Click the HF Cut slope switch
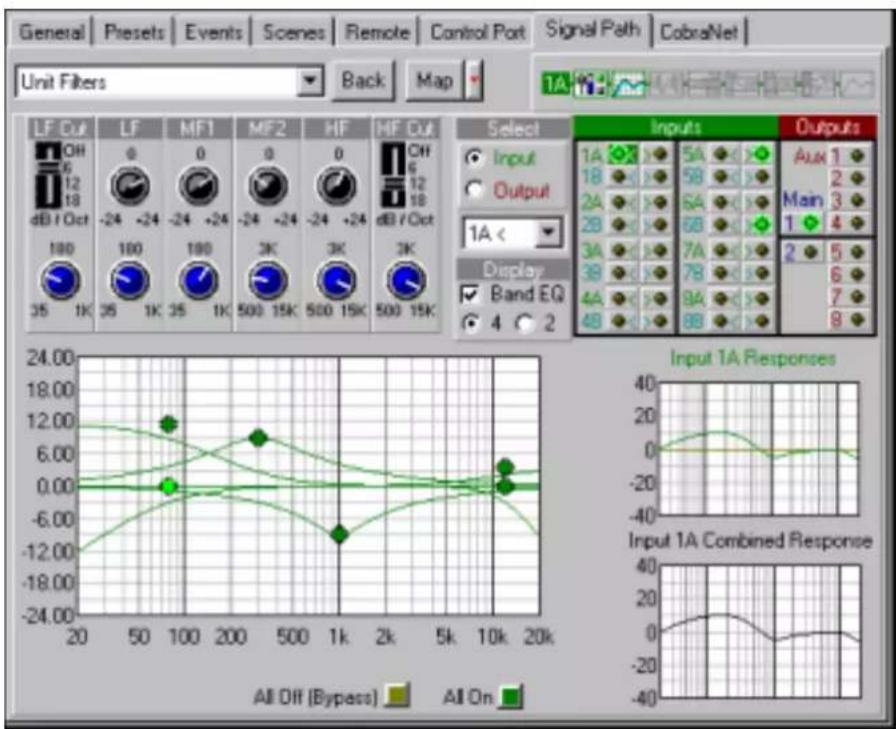 coord(393,175)
